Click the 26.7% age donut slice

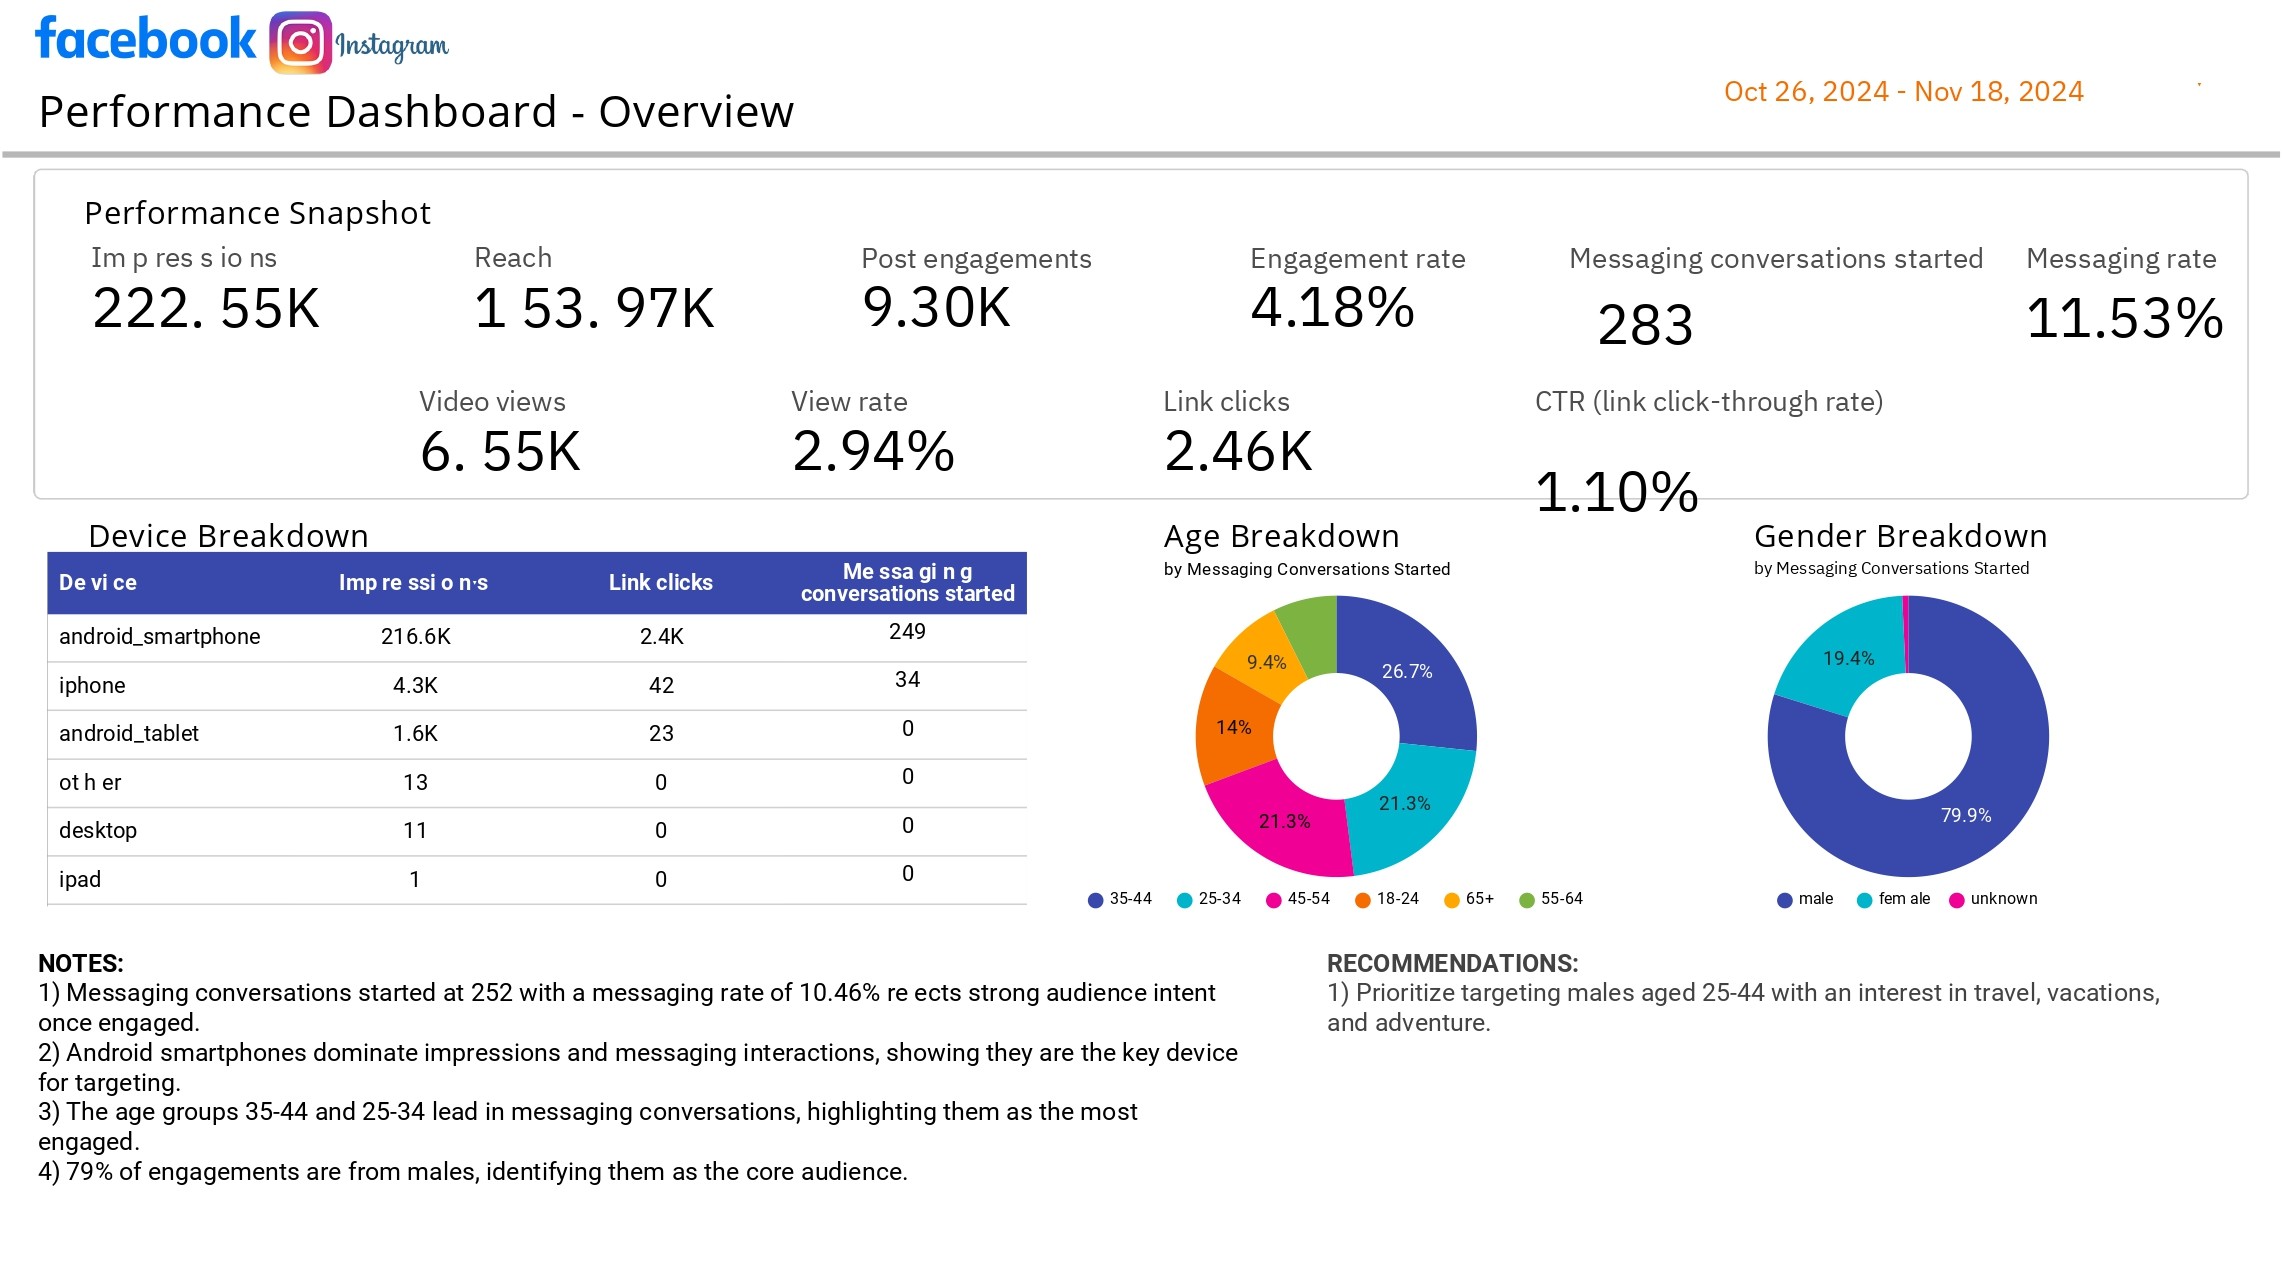[x=1406, y=671]
